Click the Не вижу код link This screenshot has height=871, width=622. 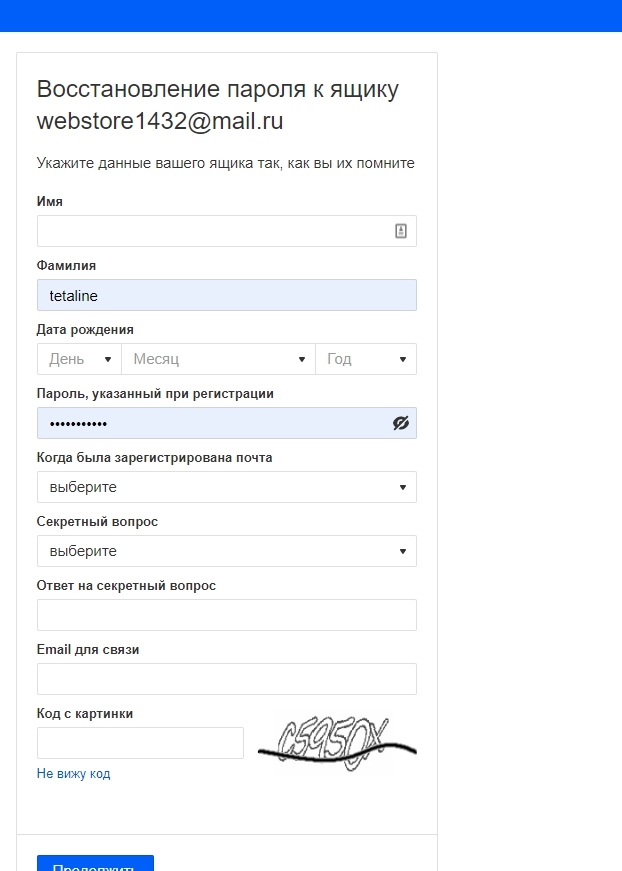[73, 773]
